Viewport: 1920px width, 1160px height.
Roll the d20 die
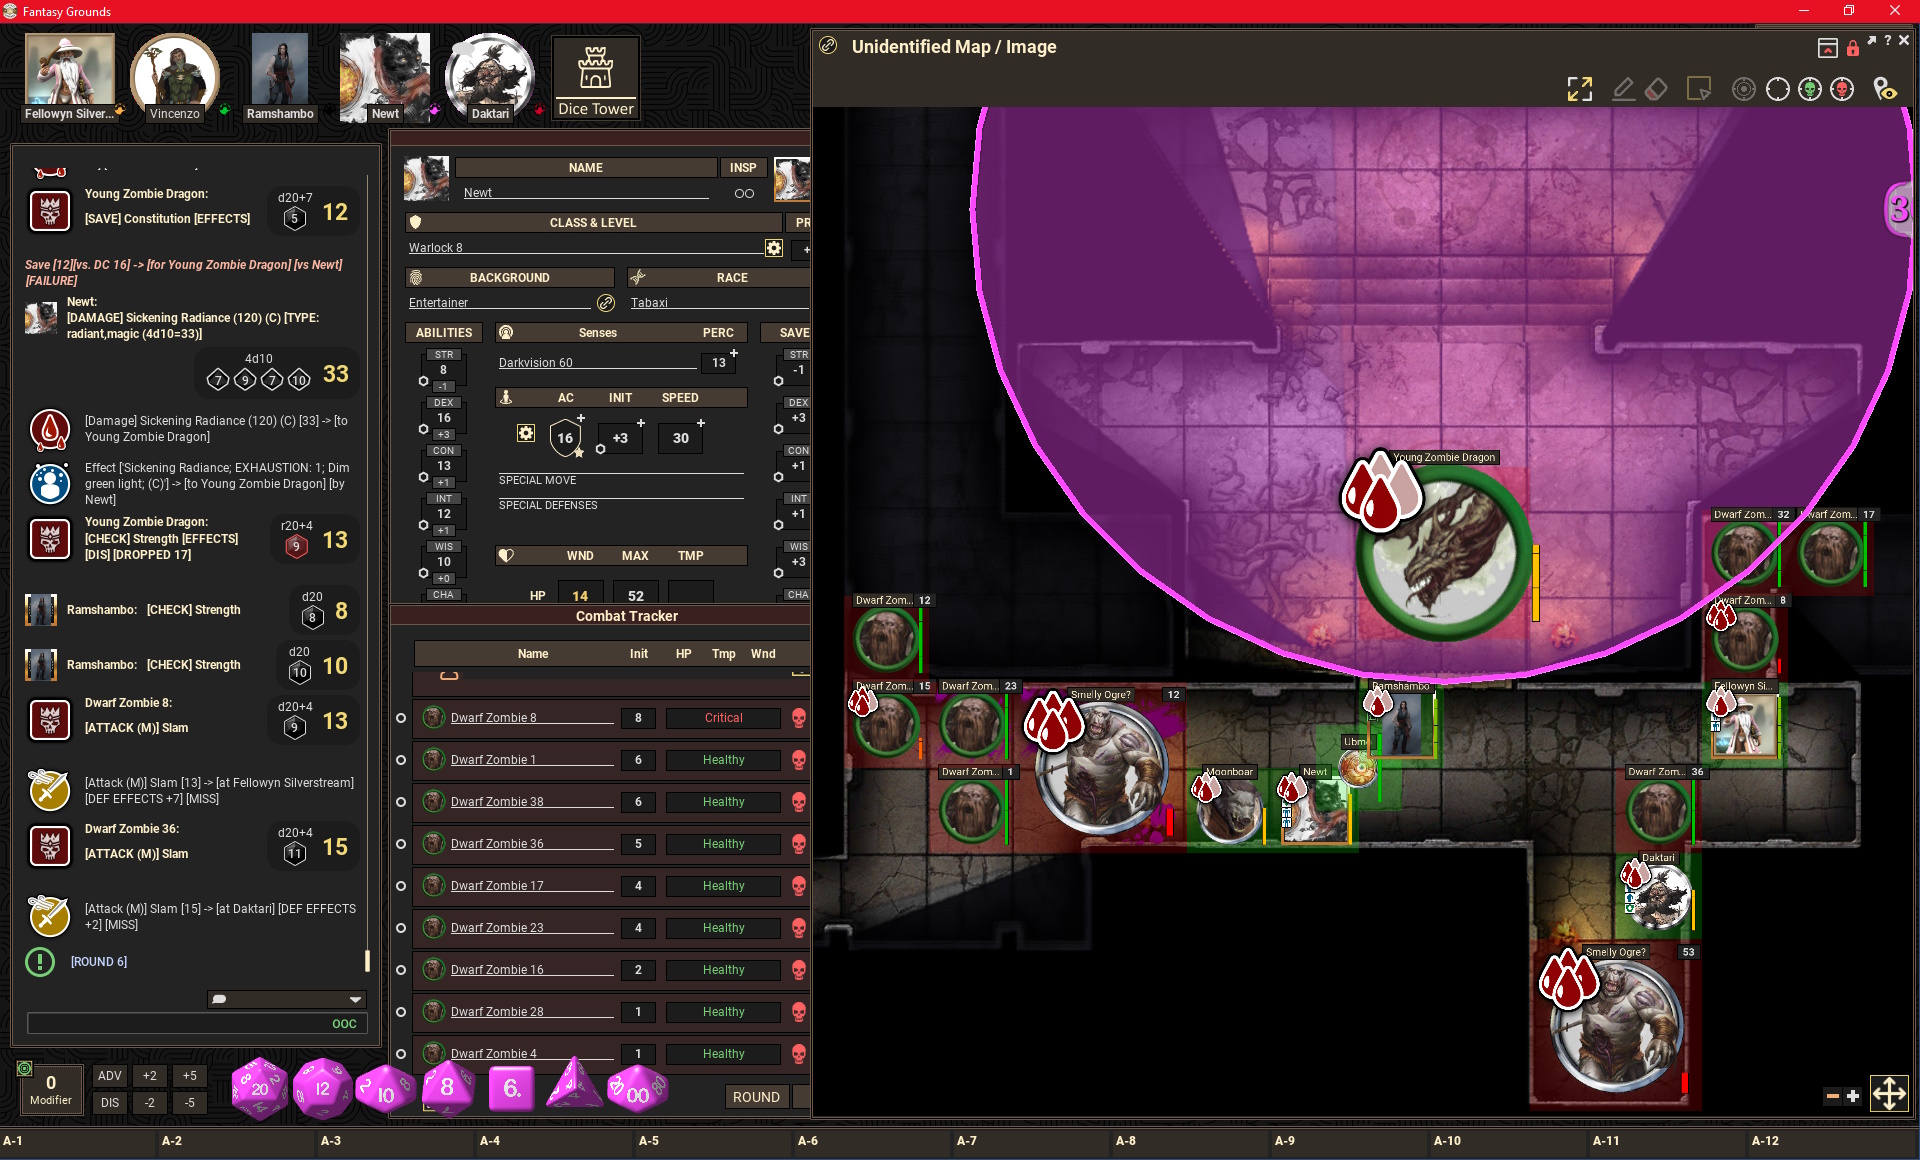point(259,1088)
